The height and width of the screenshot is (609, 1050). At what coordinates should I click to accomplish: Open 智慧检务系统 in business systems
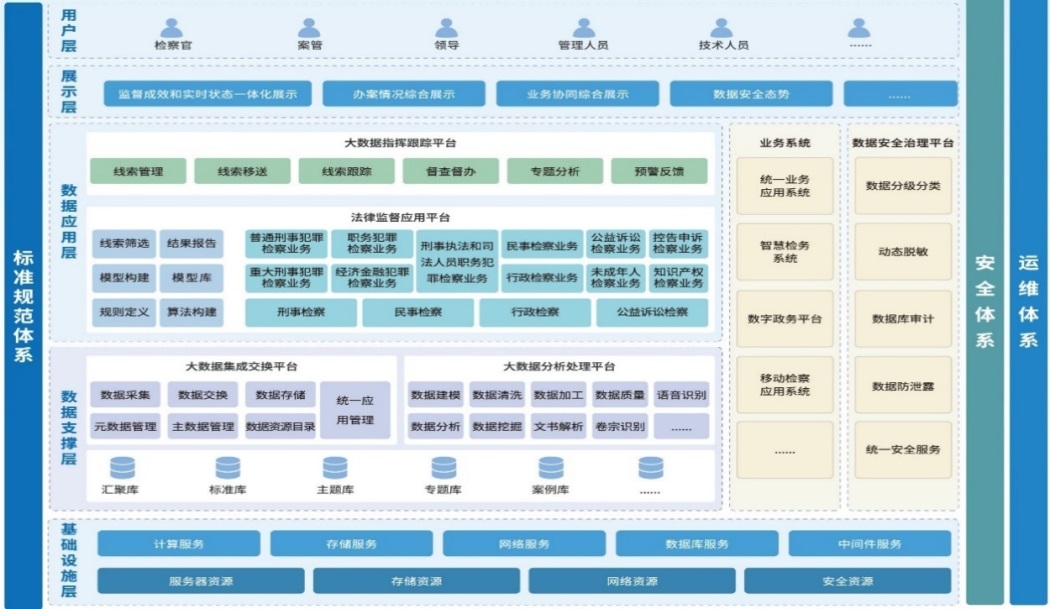click(785, 251)
